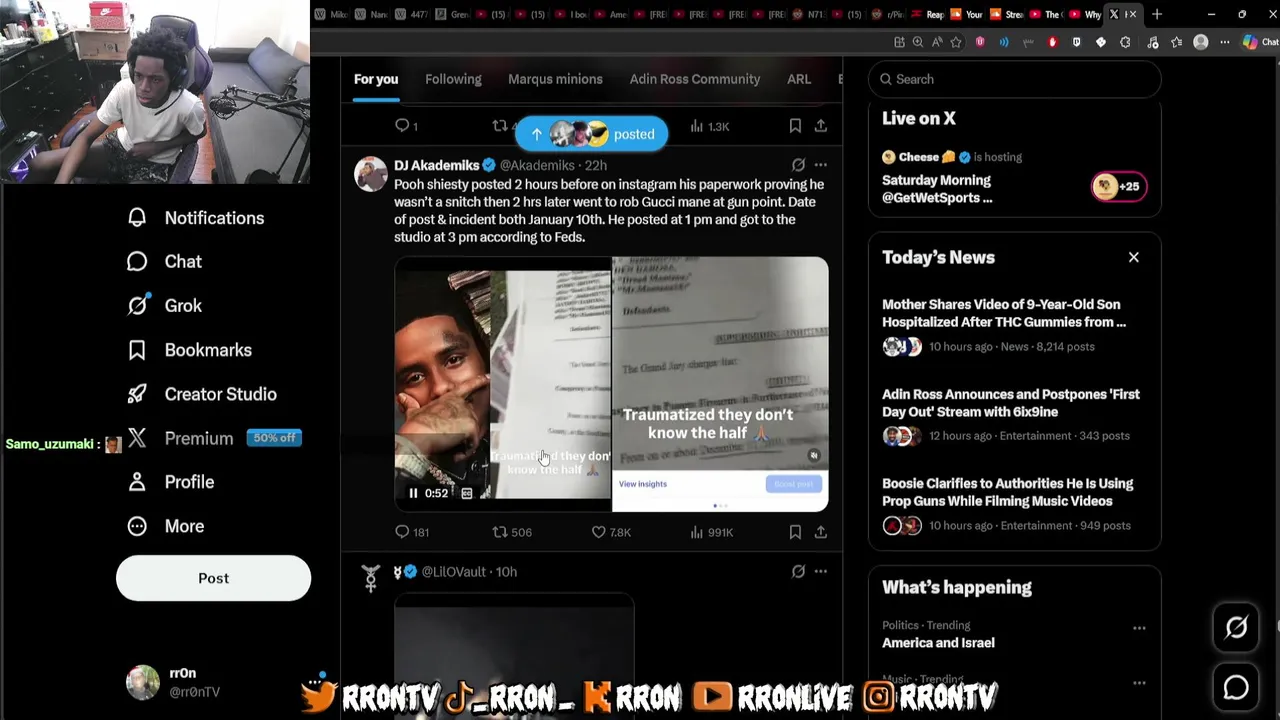Open a new browser tab

click(1157, 14)
